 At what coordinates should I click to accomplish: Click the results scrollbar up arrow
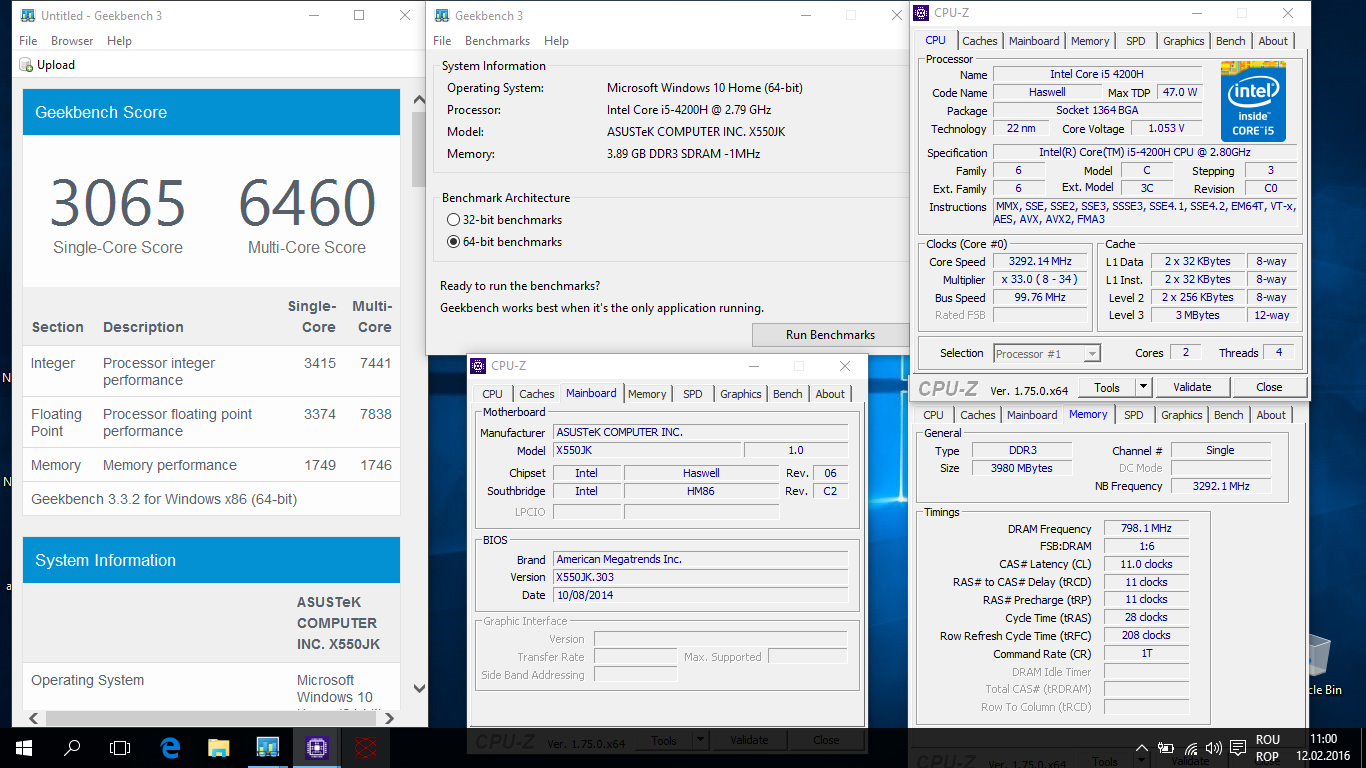(419, 101)
